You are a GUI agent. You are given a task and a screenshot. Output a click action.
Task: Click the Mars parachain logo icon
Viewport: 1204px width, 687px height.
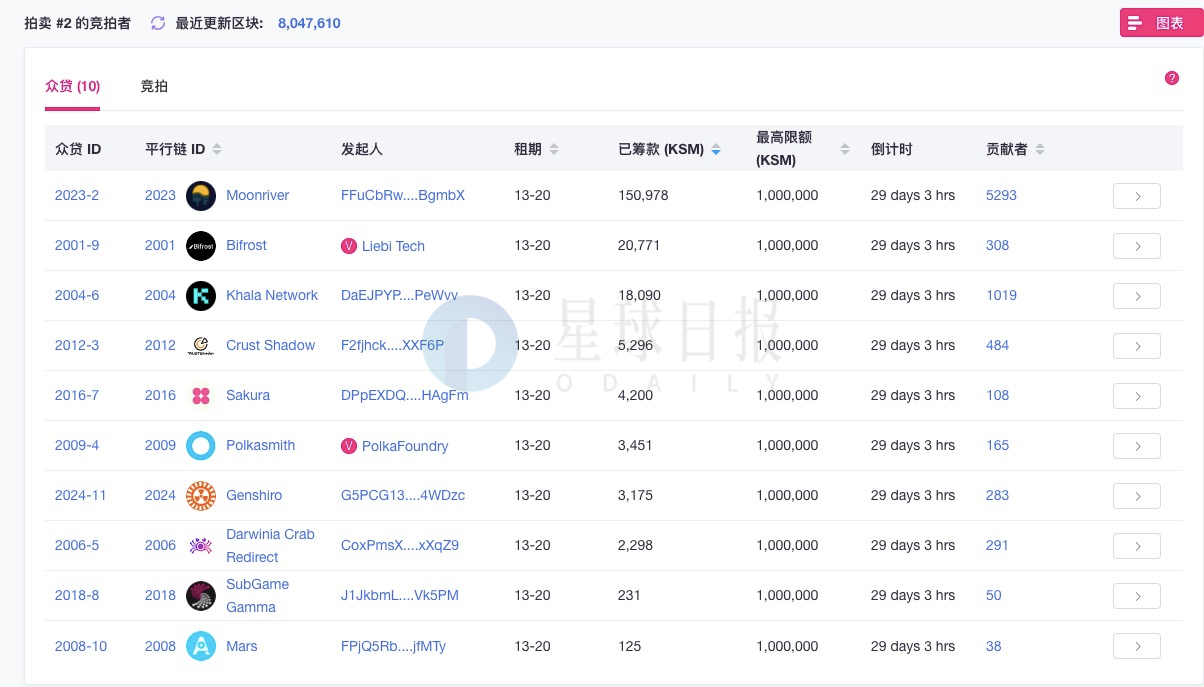pos(201,646)
